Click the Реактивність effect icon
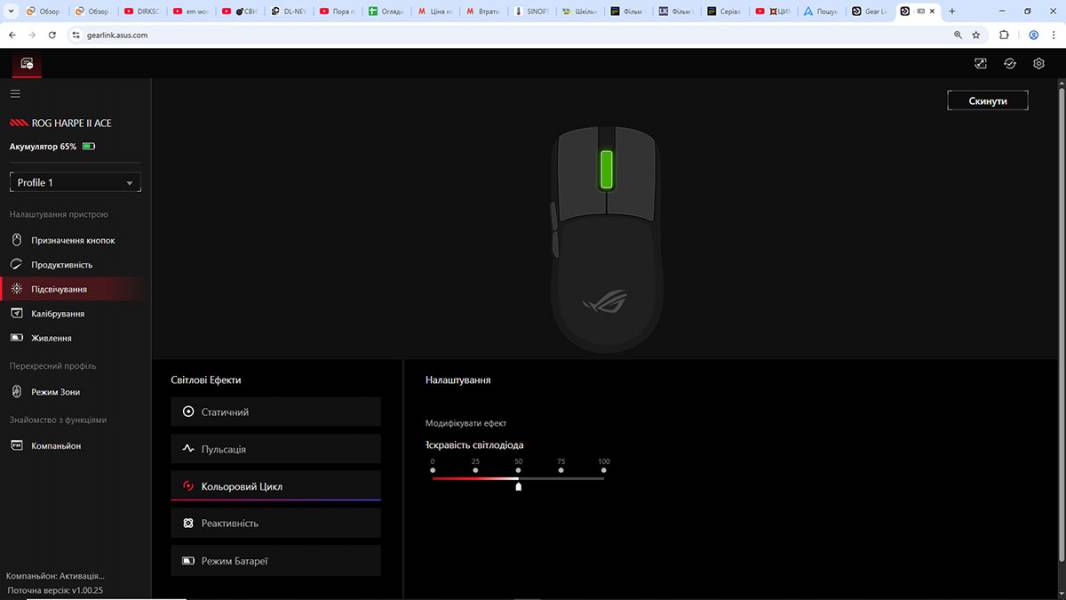 click(188, 523)
